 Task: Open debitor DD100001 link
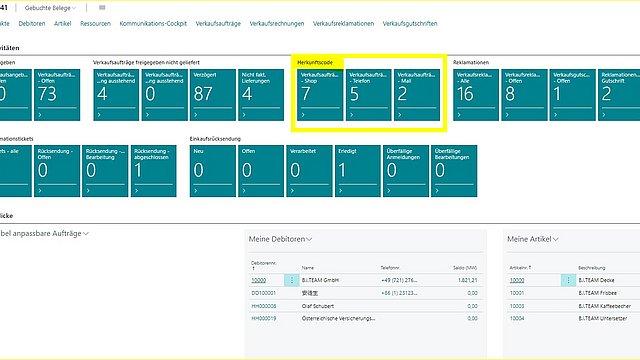click(x=264, y=293)
